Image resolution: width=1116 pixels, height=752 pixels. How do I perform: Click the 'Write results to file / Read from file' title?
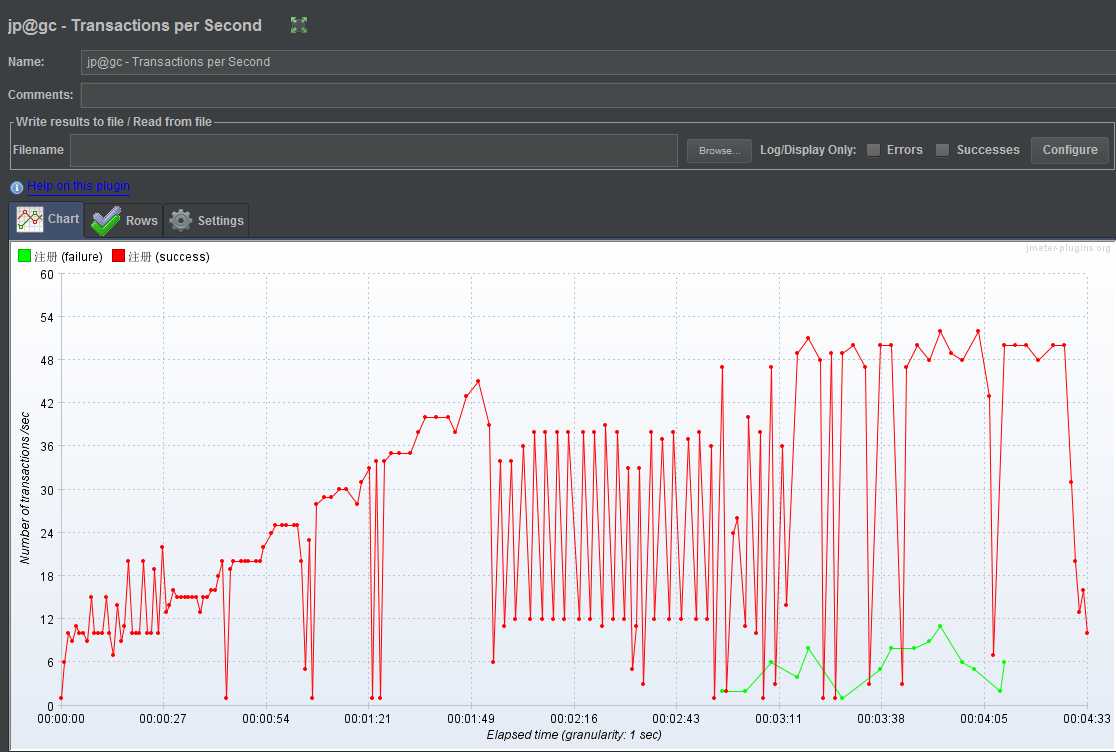(x=114, y=122)
